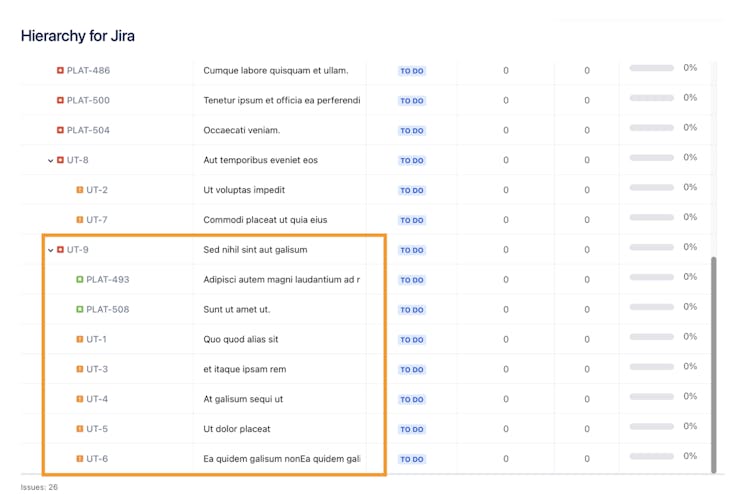Select summary 'At galisum sequi ut'
752x494 pixels.
(x=243, y=399)
